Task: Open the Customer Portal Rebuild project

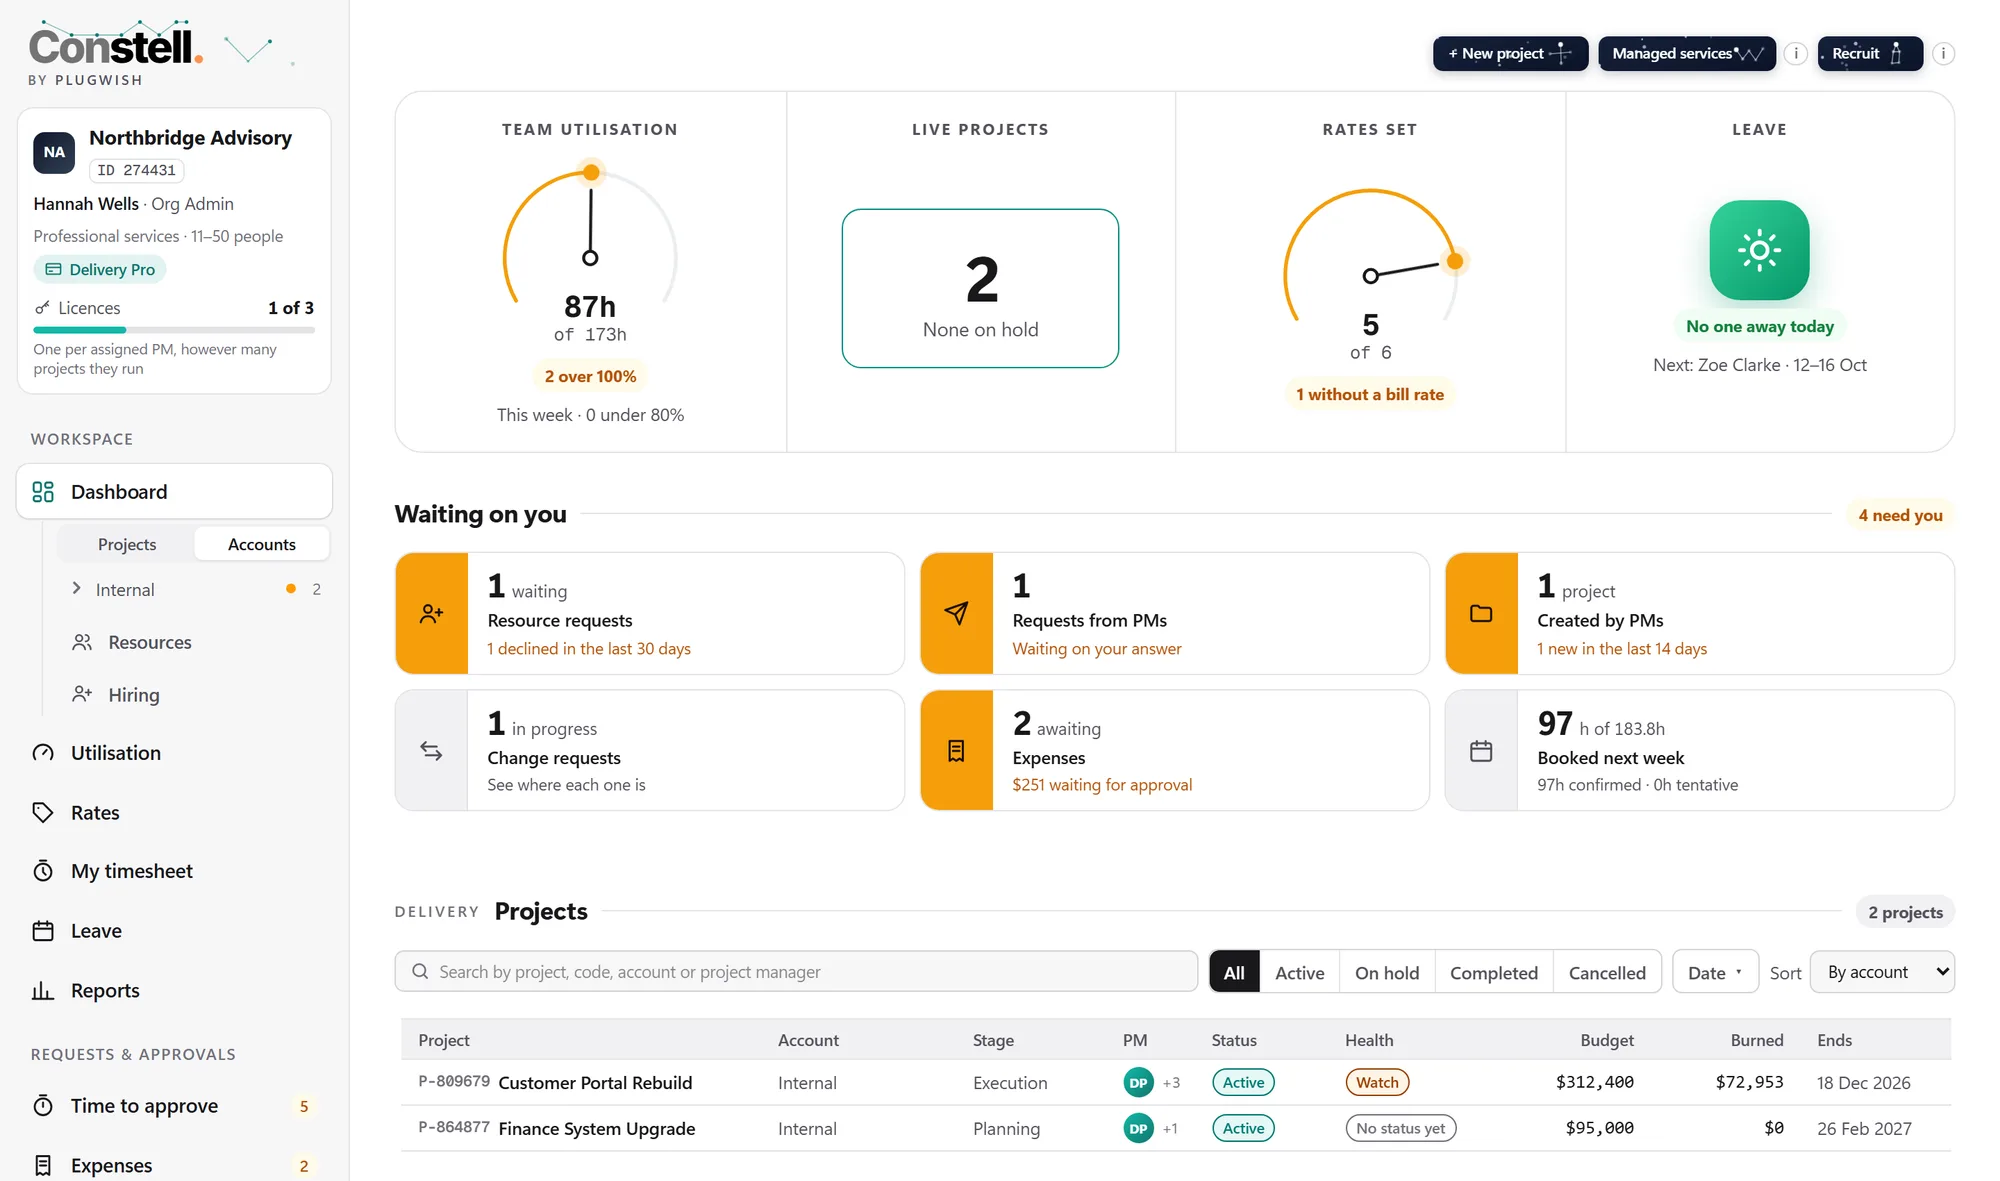Action: pyautogui.click(x=595, y=1083)
